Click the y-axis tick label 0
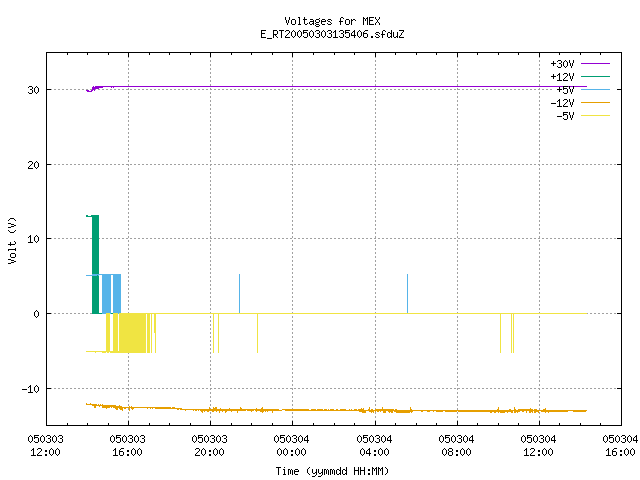Screen dimensions: 640x480 click(x=36, y=314)
